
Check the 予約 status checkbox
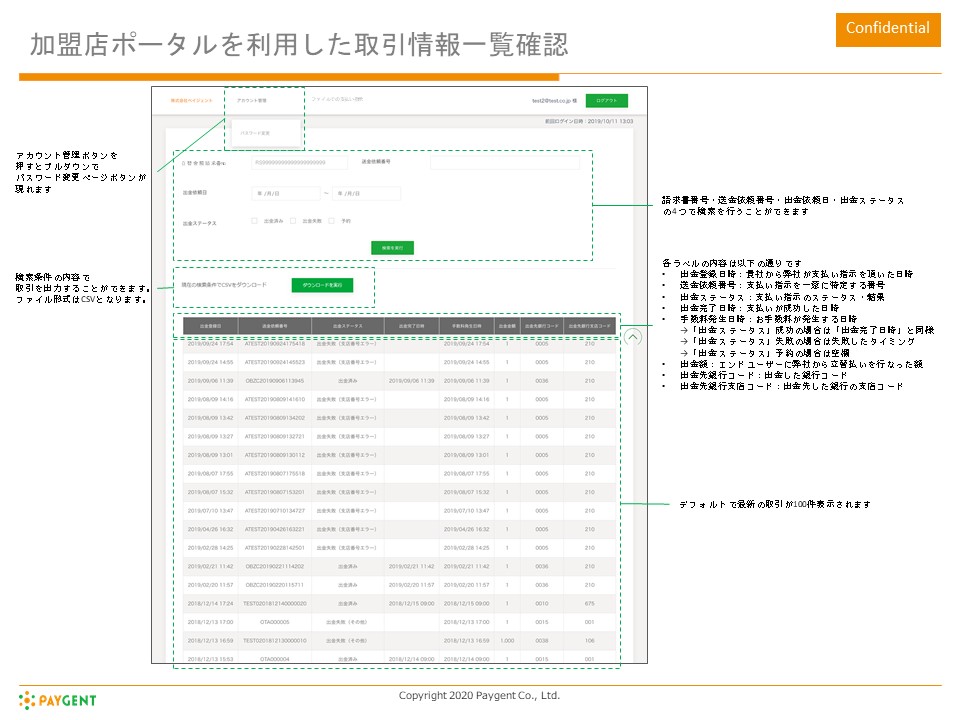[333, 221]
